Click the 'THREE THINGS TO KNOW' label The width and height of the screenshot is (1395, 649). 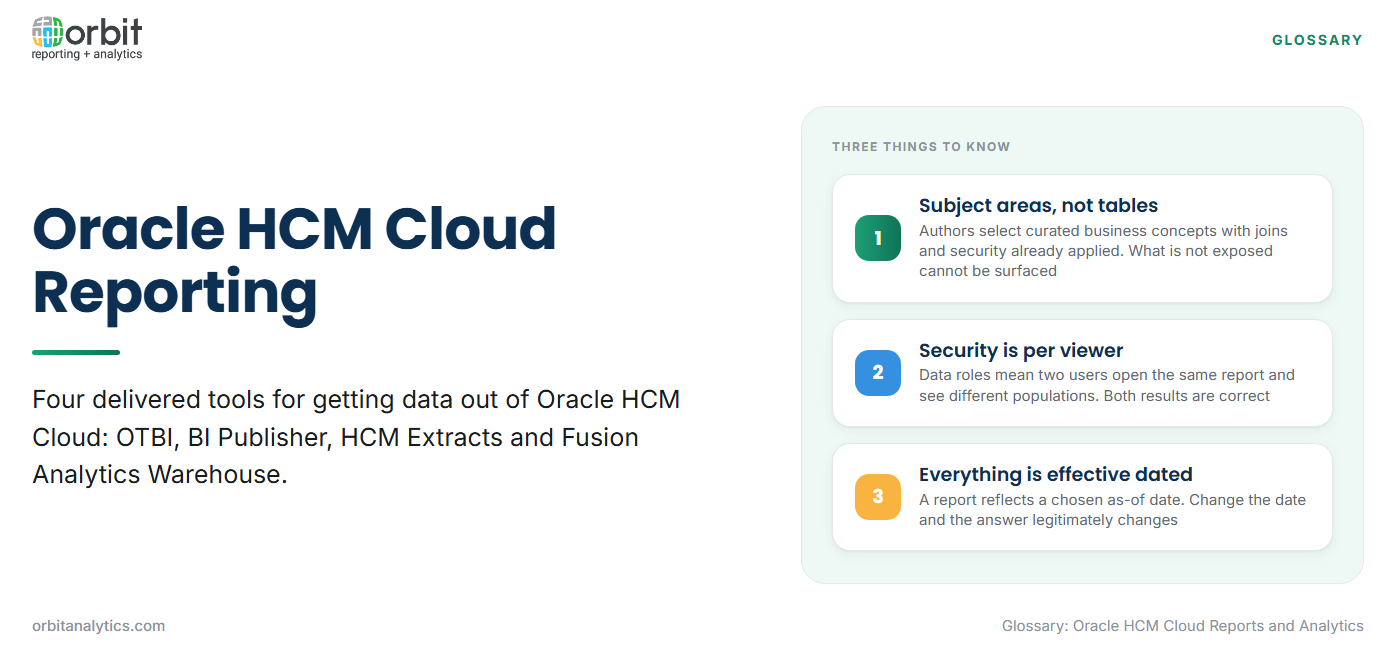pyautogui.click(x=921, y=147)
